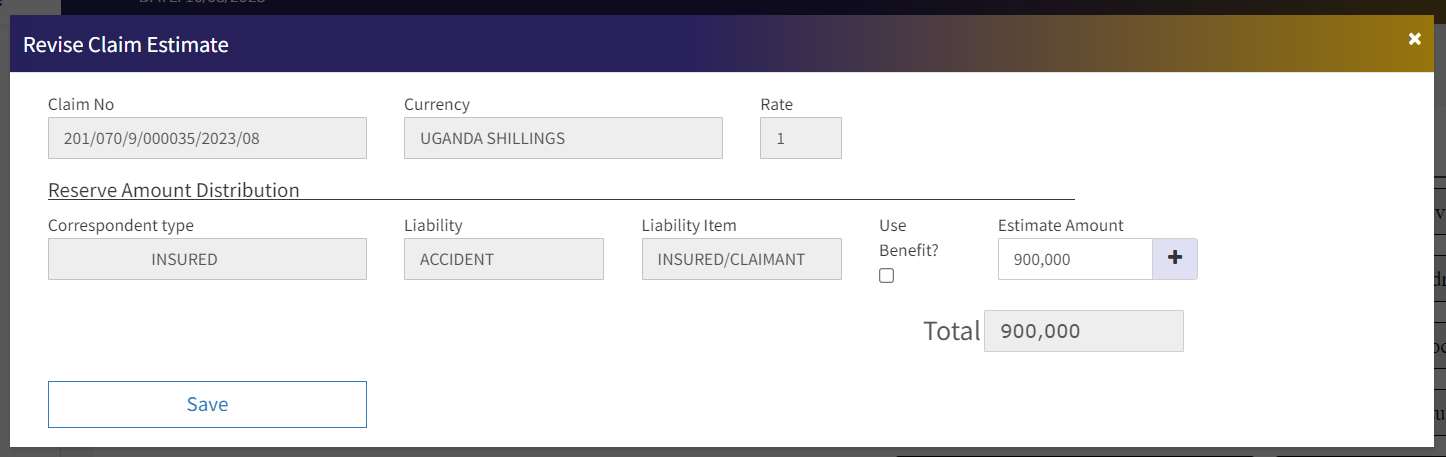Viewport: 1446px width, 457px height.
Task: Click the Liability Item label
Action: pyautogui.click(x=688, y=226)
